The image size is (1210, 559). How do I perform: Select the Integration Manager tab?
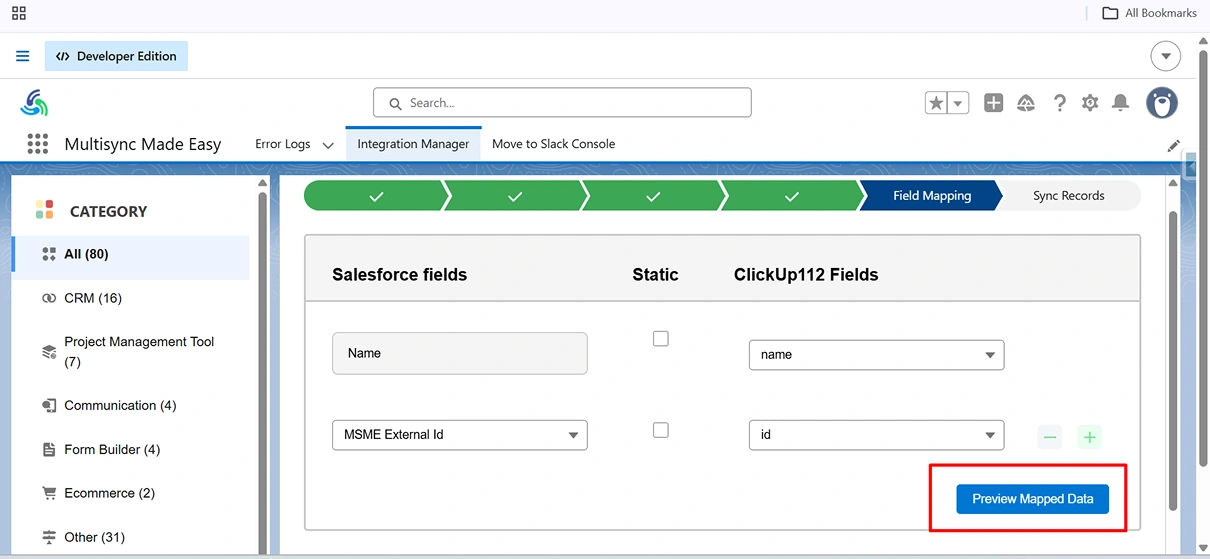413,144
